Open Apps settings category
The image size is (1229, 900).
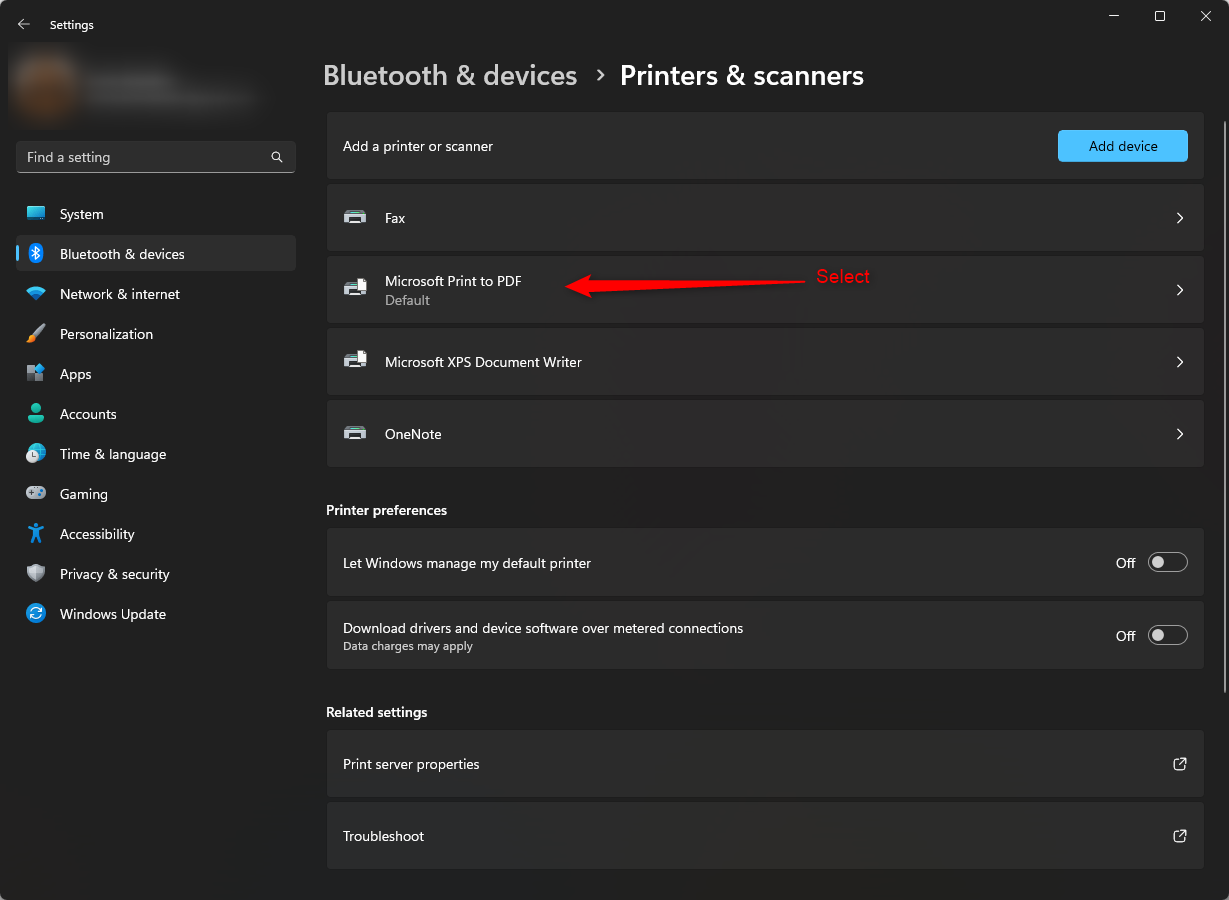pyautogui.click(x=156, y=374)
